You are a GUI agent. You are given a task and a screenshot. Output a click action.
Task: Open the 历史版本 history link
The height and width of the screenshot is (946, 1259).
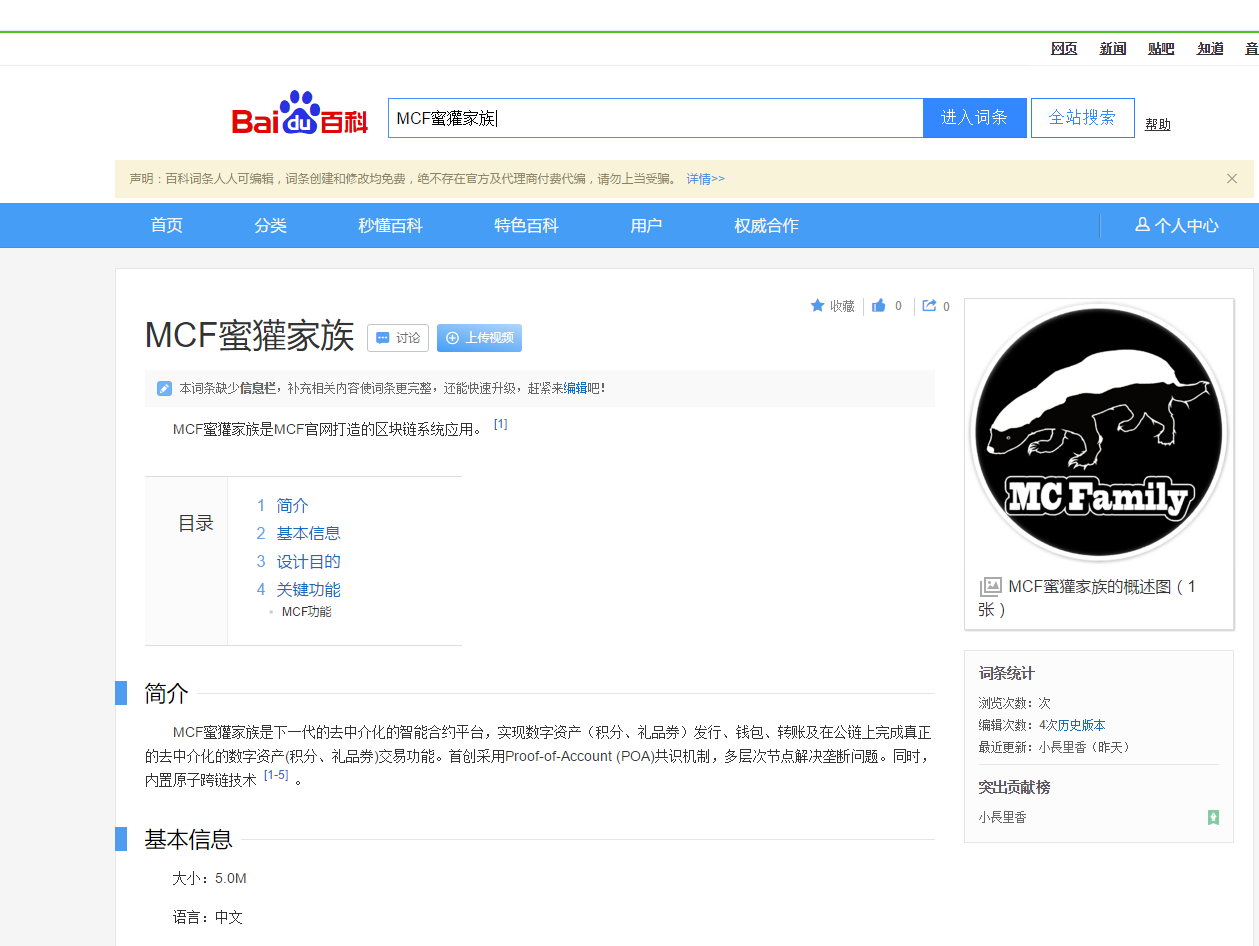pyautogui.click(x=1081, y=725)
